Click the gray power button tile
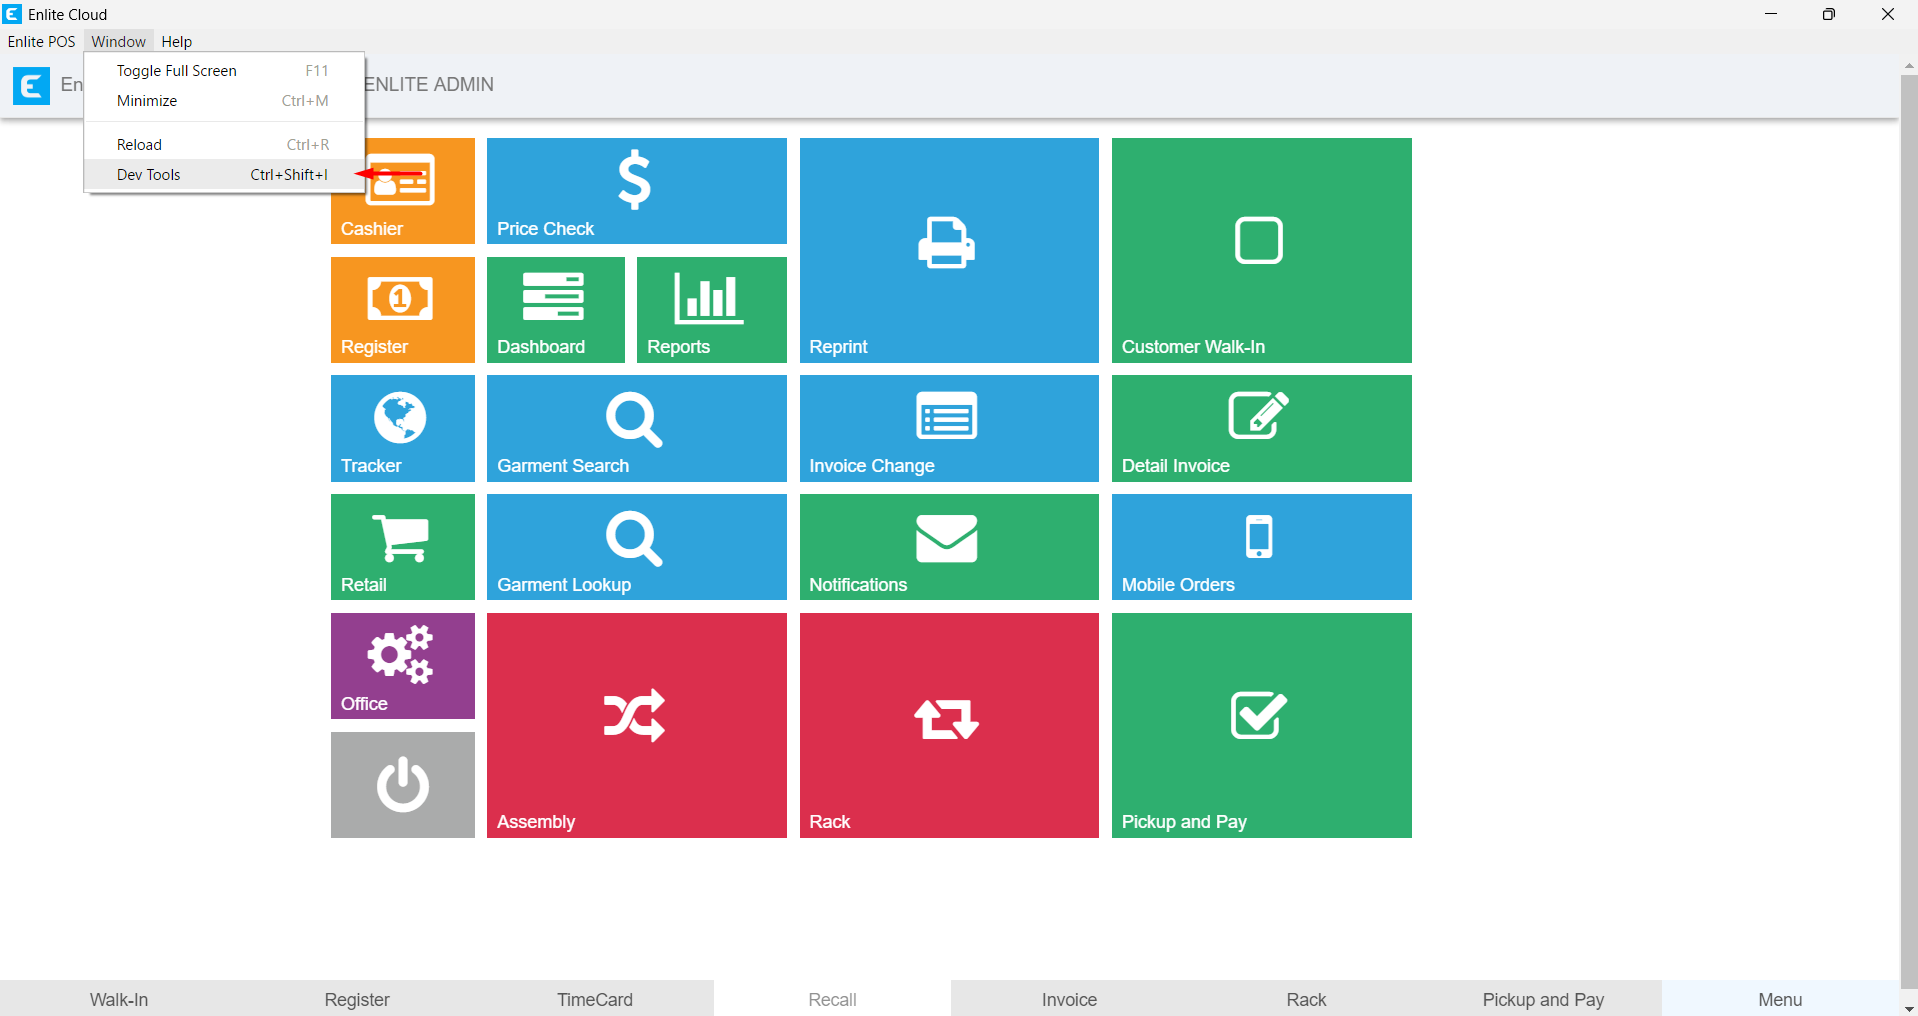 pos(402,784)
